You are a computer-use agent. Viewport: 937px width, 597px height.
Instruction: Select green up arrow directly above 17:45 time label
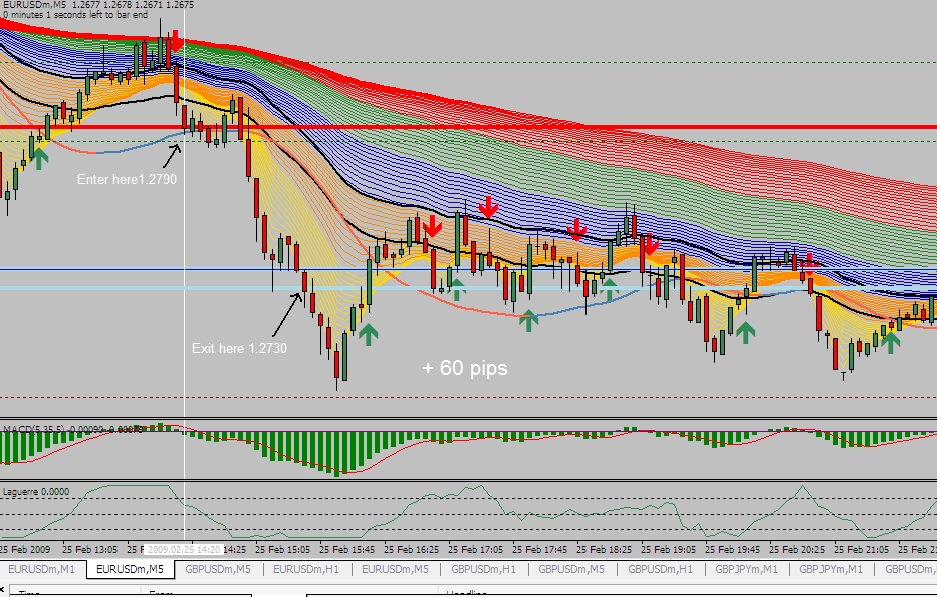pos(528,320)
